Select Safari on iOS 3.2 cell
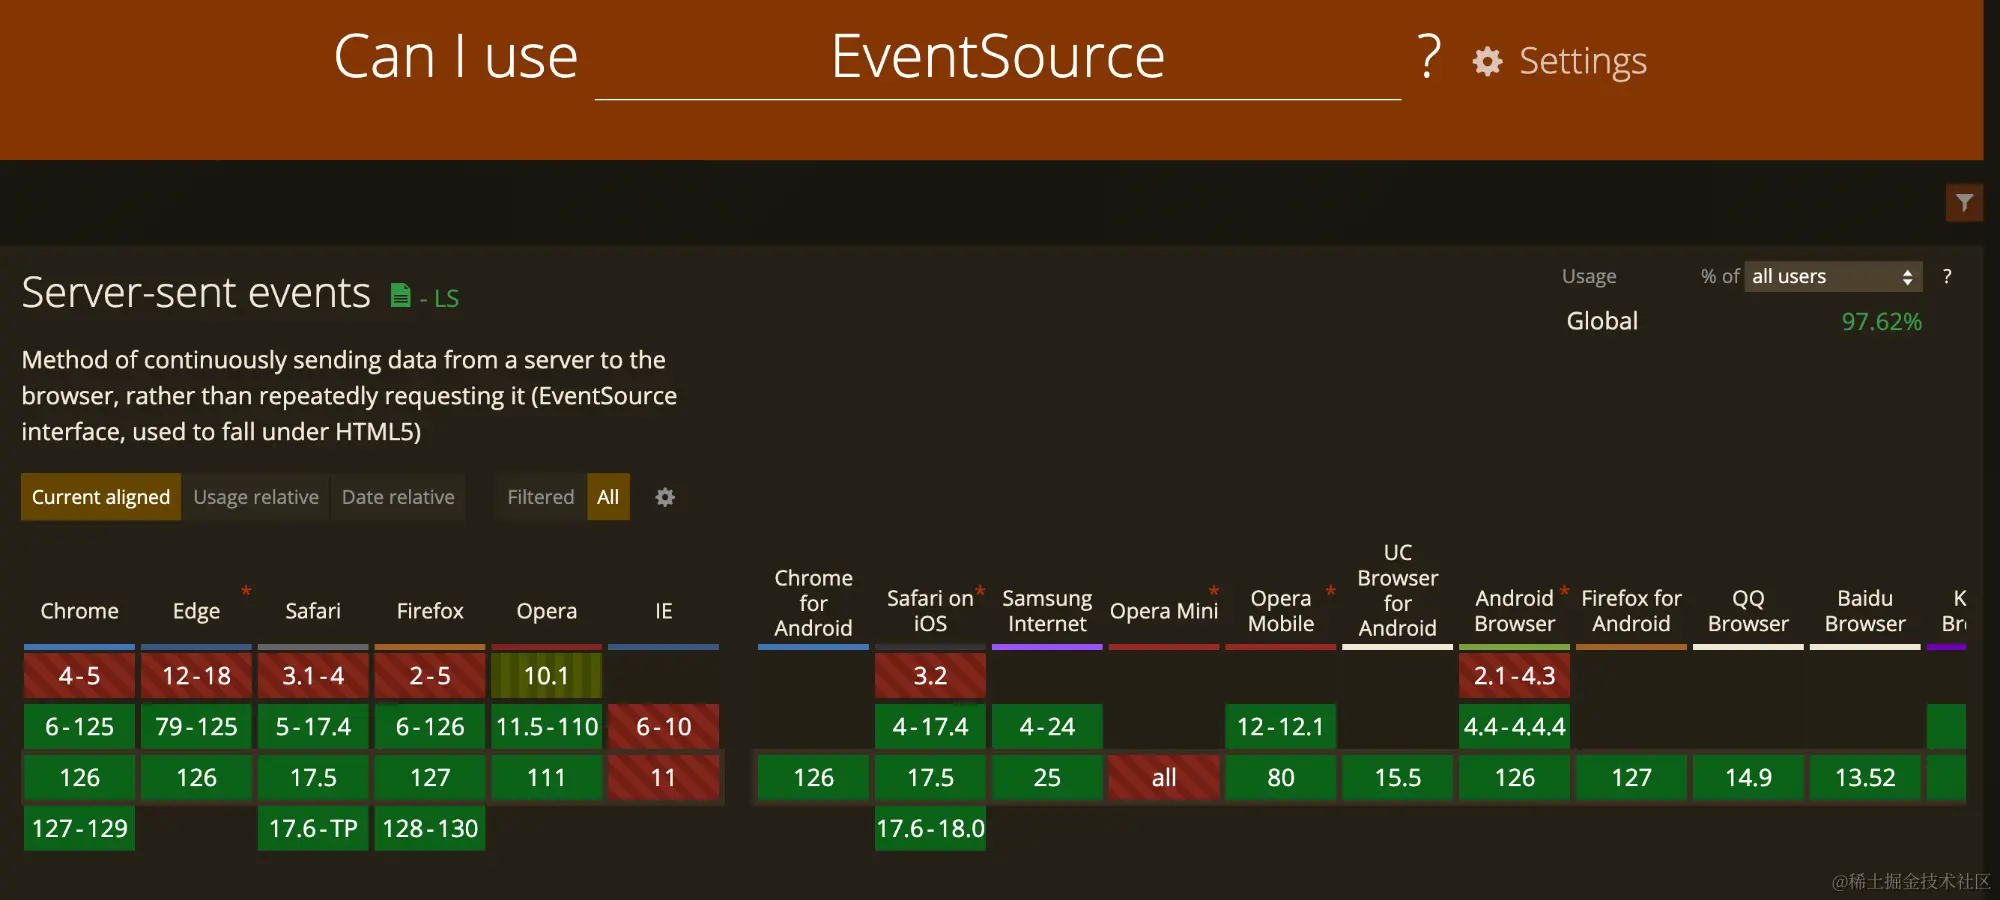2000x900 pixels. 930,676
